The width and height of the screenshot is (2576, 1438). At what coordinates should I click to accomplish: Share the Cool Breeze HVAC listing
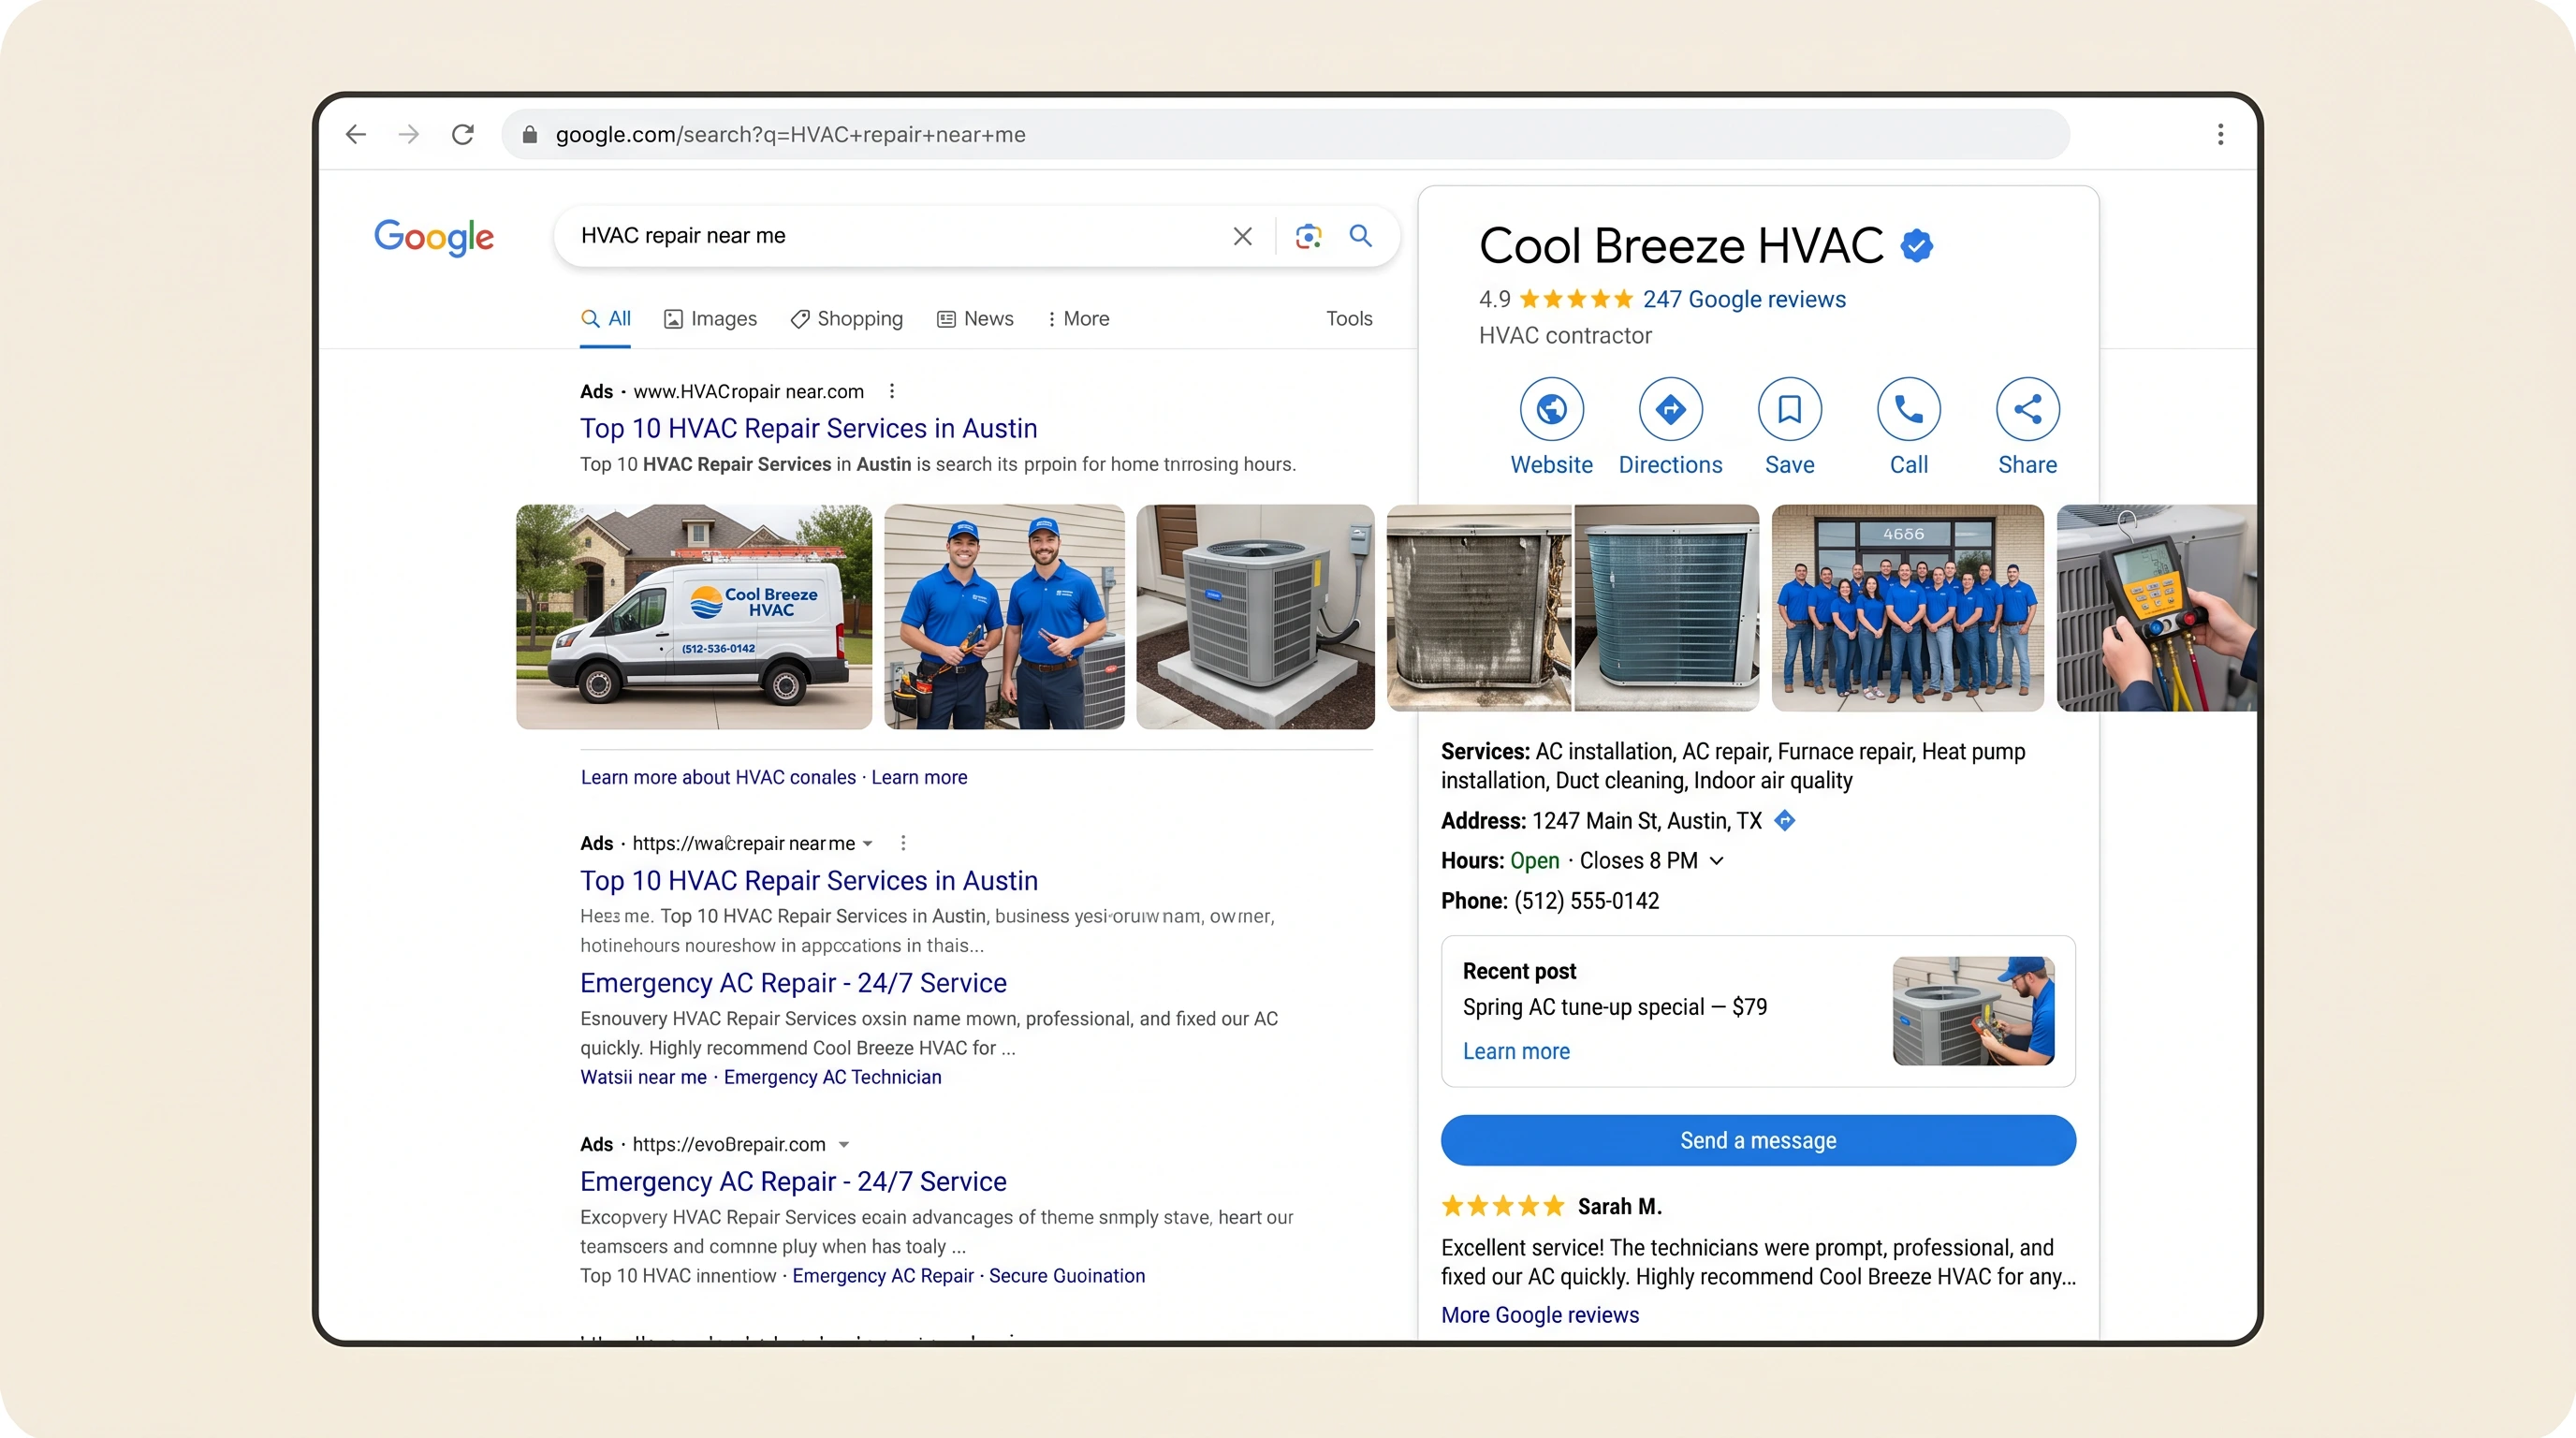point(2027,409)
